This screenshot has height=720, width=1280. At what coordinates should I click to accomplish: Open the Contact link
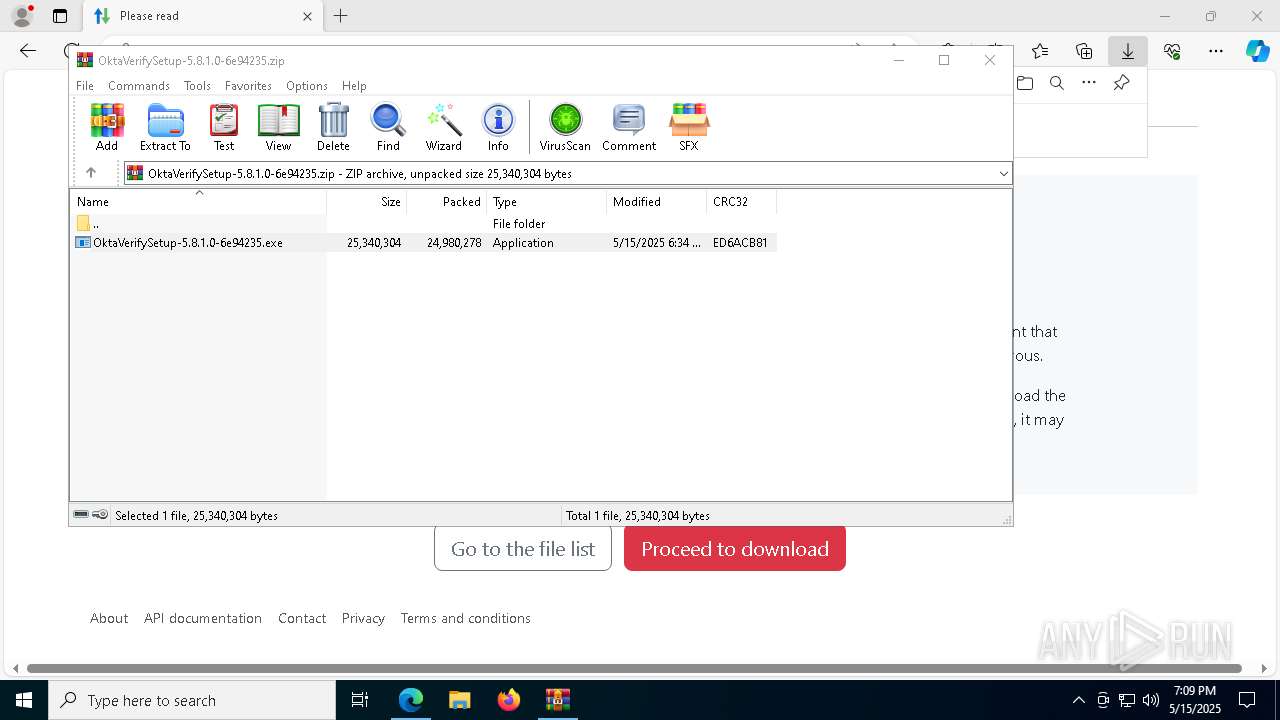[x=302, y=618]
